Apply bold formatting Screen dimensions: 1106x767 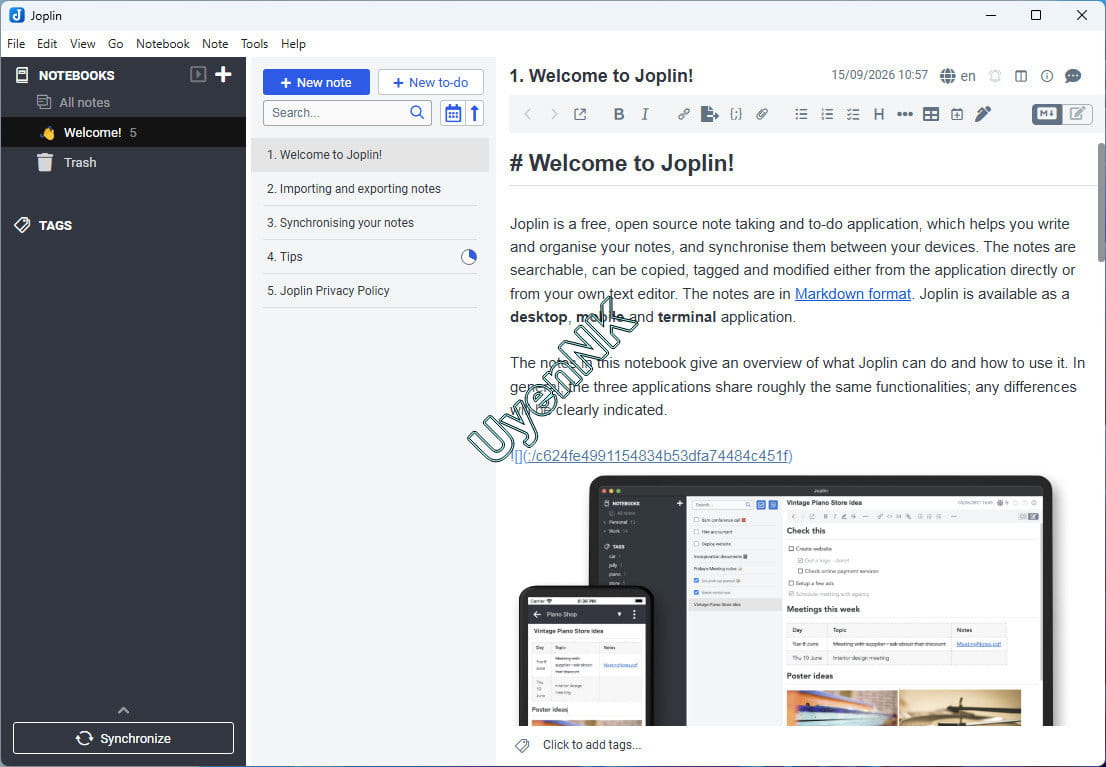[x=619, y=114]
